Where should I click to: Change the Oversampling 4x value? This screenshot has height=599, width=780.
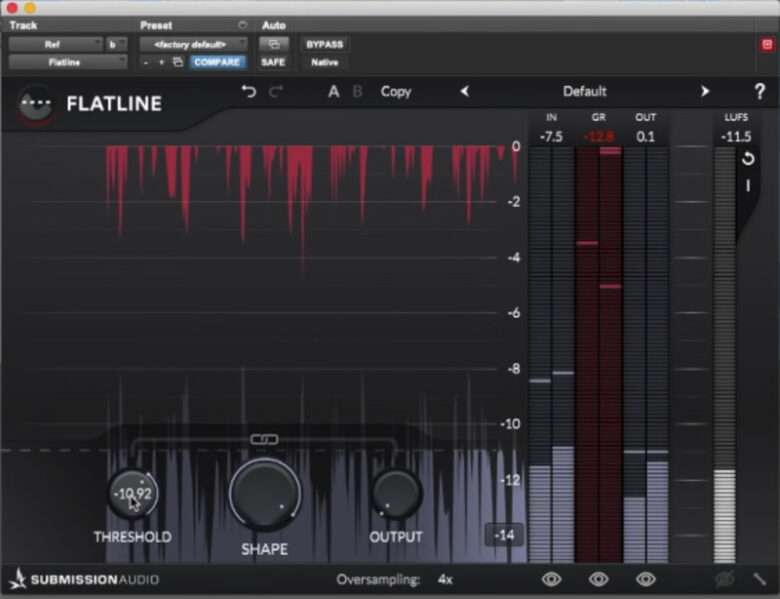pos(445,580)
